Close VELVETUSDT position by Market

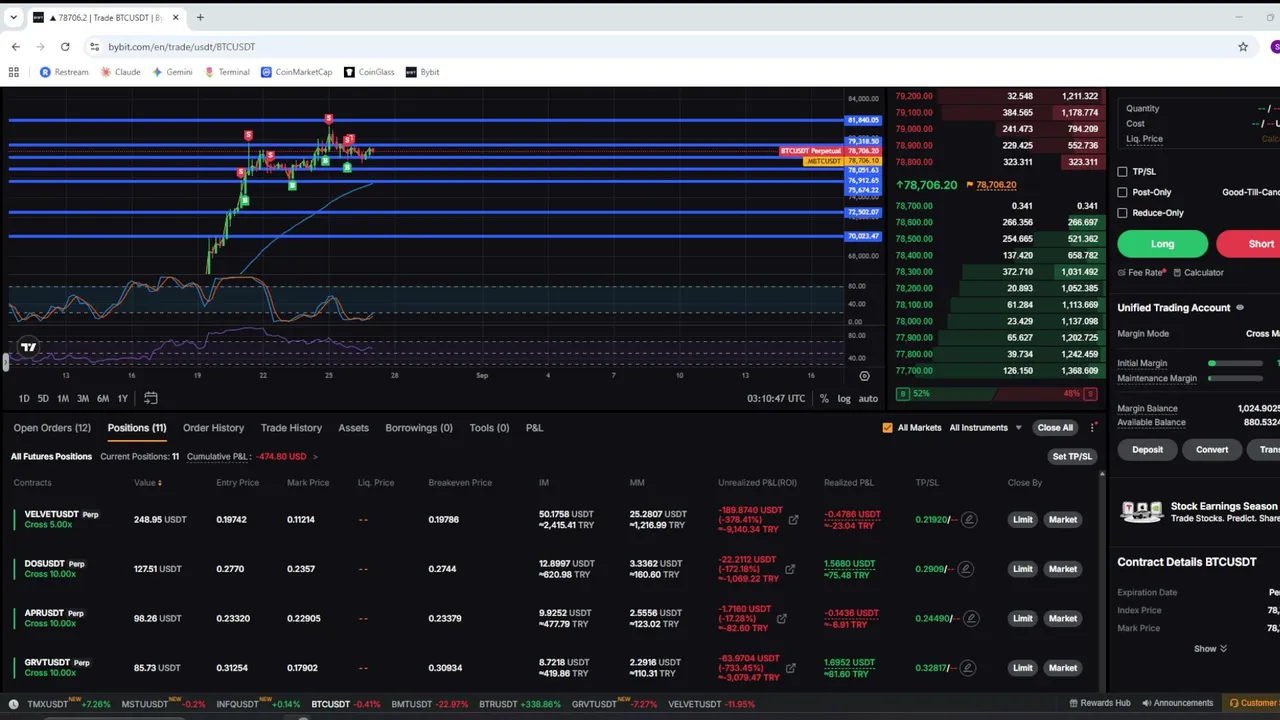point(1063,520)
